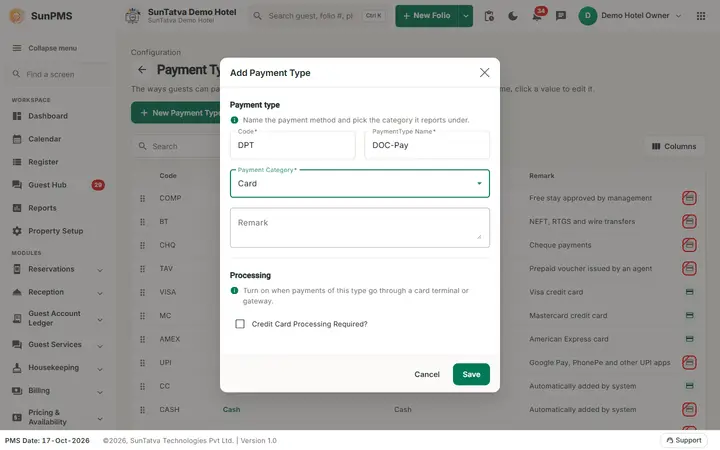The image size is (720, 450).
Task: Click card icon in CASH row
Action: [x=689, y=409]
